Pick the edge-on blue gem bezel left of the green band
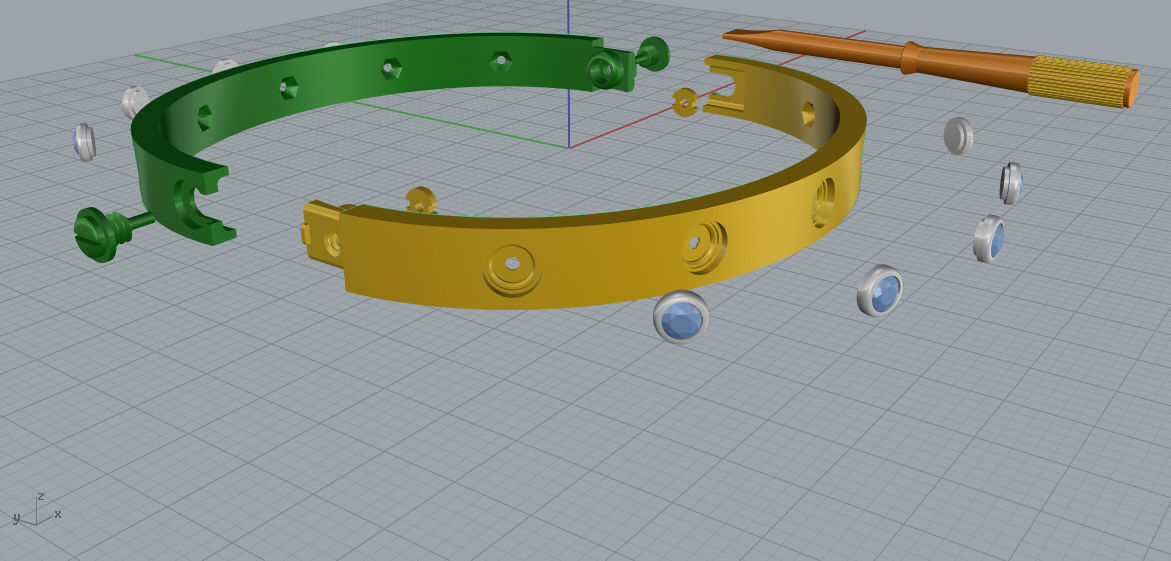Screen dimensions: 1171x561 point(84,142)
